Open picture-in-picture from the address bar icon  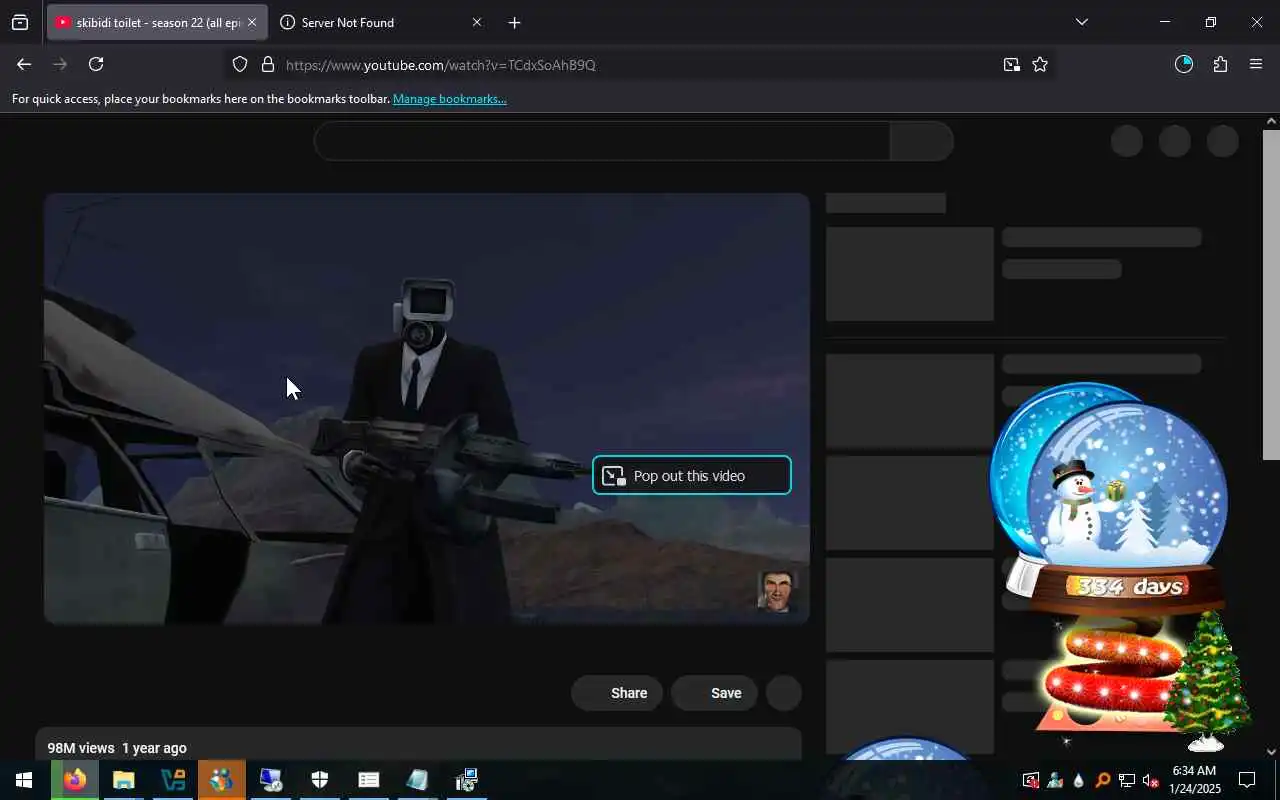(1012, 65)
